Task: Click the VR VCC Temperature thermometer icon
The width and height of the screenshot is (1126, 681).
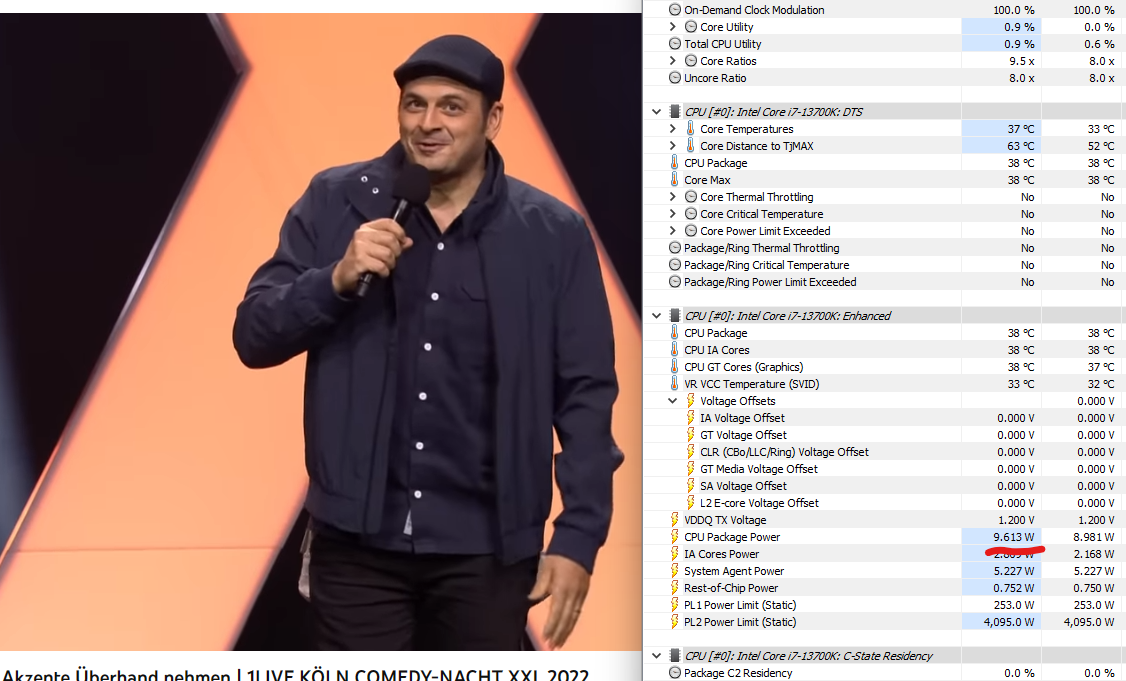Action: (x=674, y=384)
